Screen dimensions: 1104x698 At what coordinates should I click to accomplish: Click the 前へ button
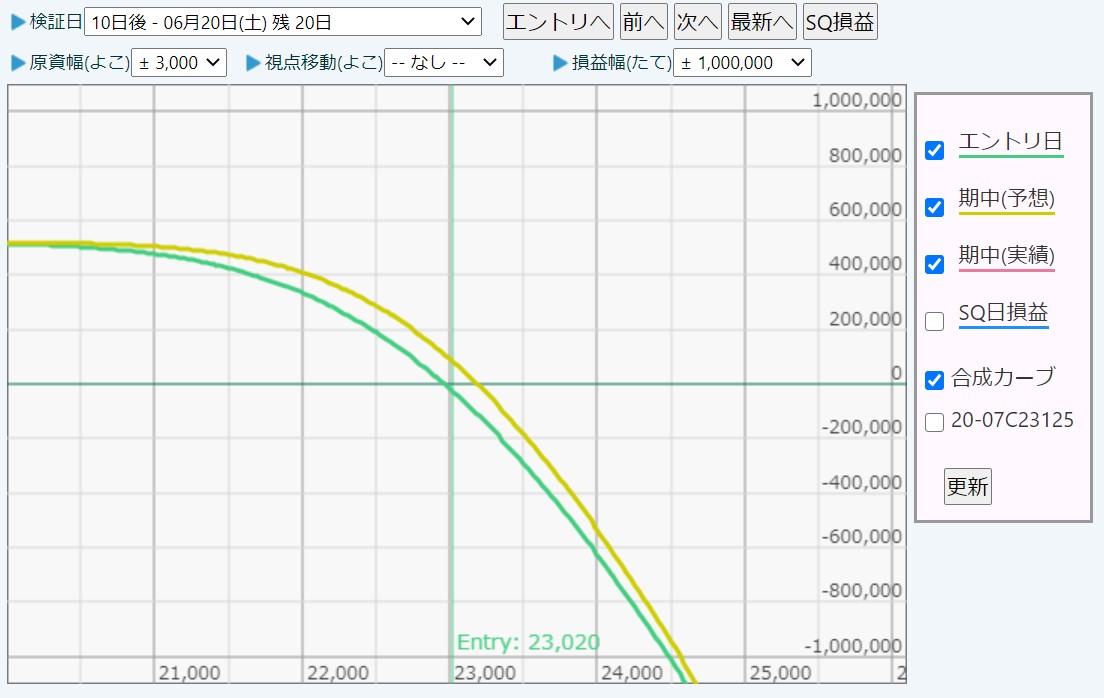[x=644, y=22]
